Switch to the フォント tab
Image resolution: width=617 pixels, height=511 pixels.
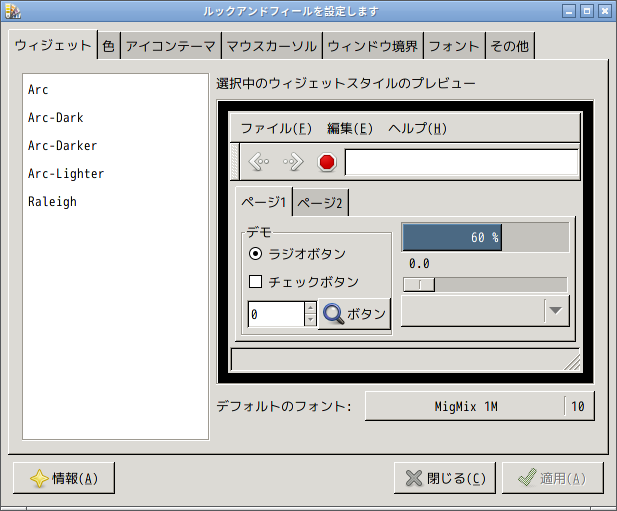454,46
